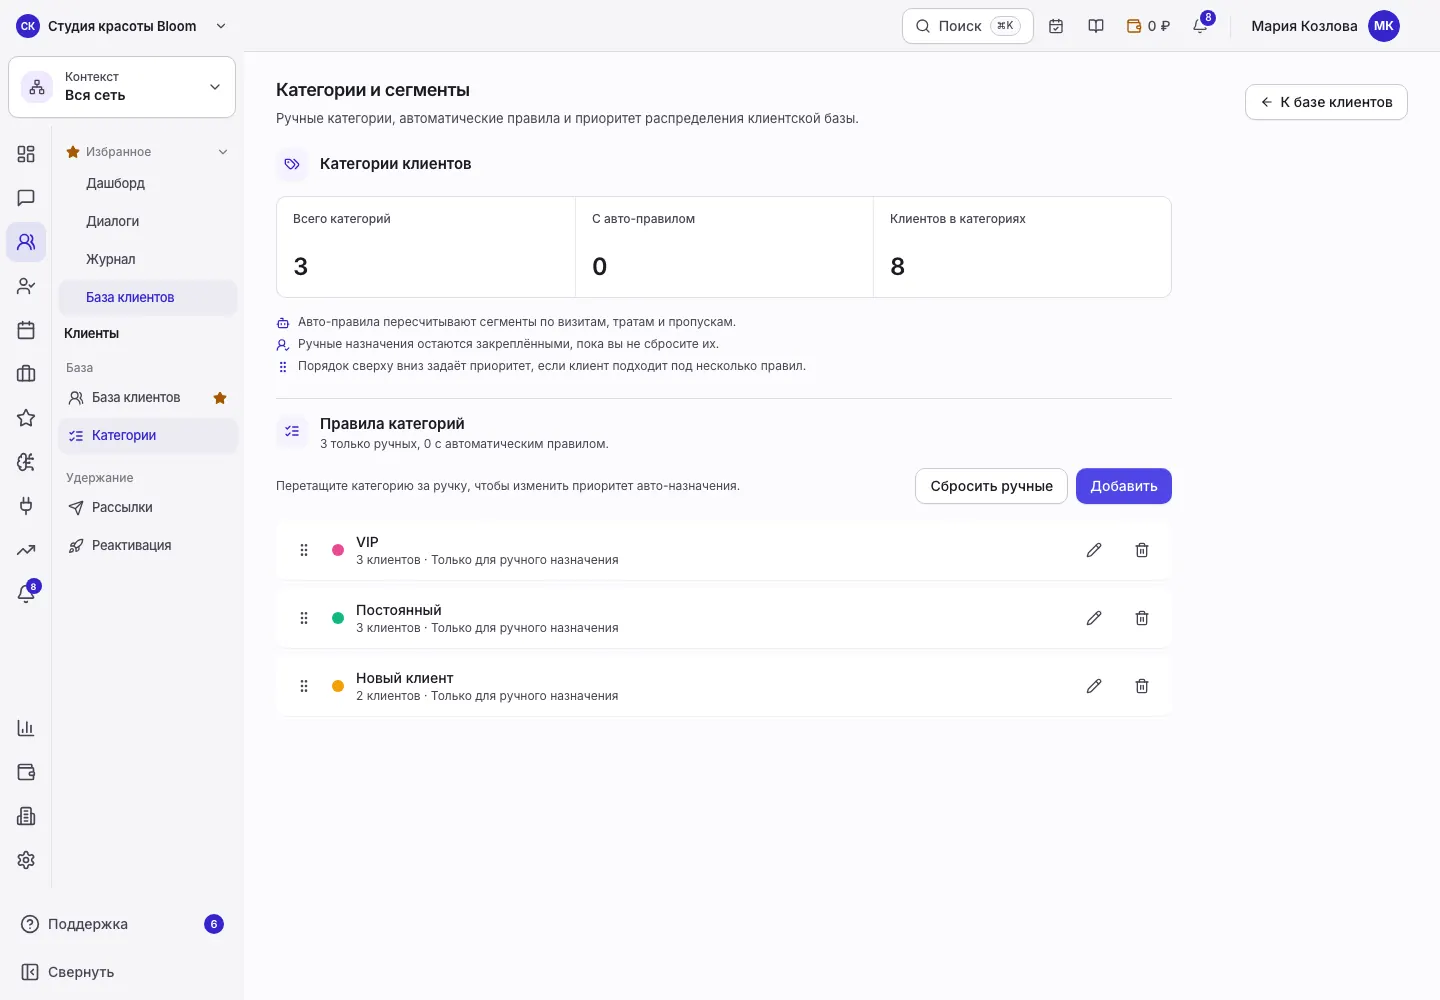The width and height of the screenshot is (1440, 1000).
Task: Edit the Новый клиент category
Action: (x=1094, y=686)
